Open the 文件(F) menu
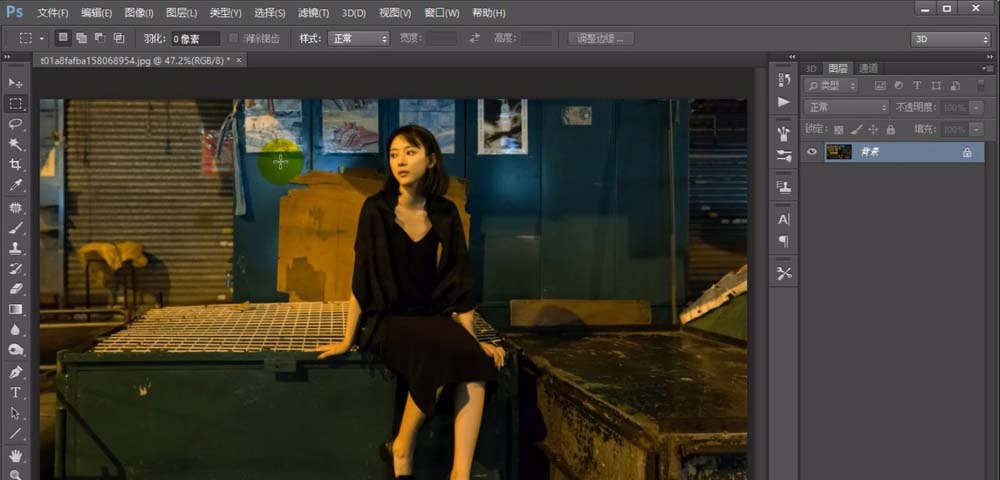This screenshot has width=1000, height=480. [52, 13]
